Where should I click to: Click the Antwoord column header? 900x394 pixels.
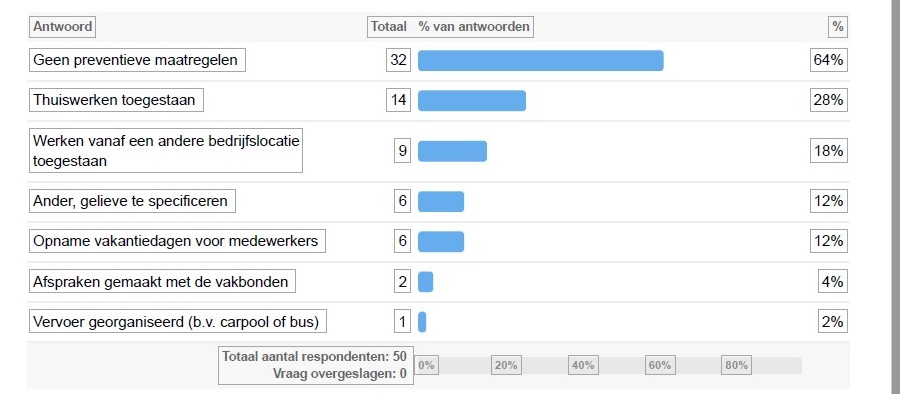point(62,26)
